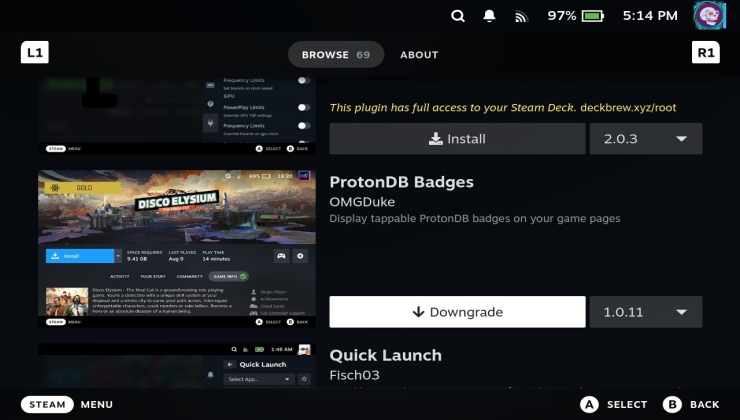This screenshot has height=420, width=740.
Task: Click the deckbrew.xyz/root warning text
Action: [628, 108]
